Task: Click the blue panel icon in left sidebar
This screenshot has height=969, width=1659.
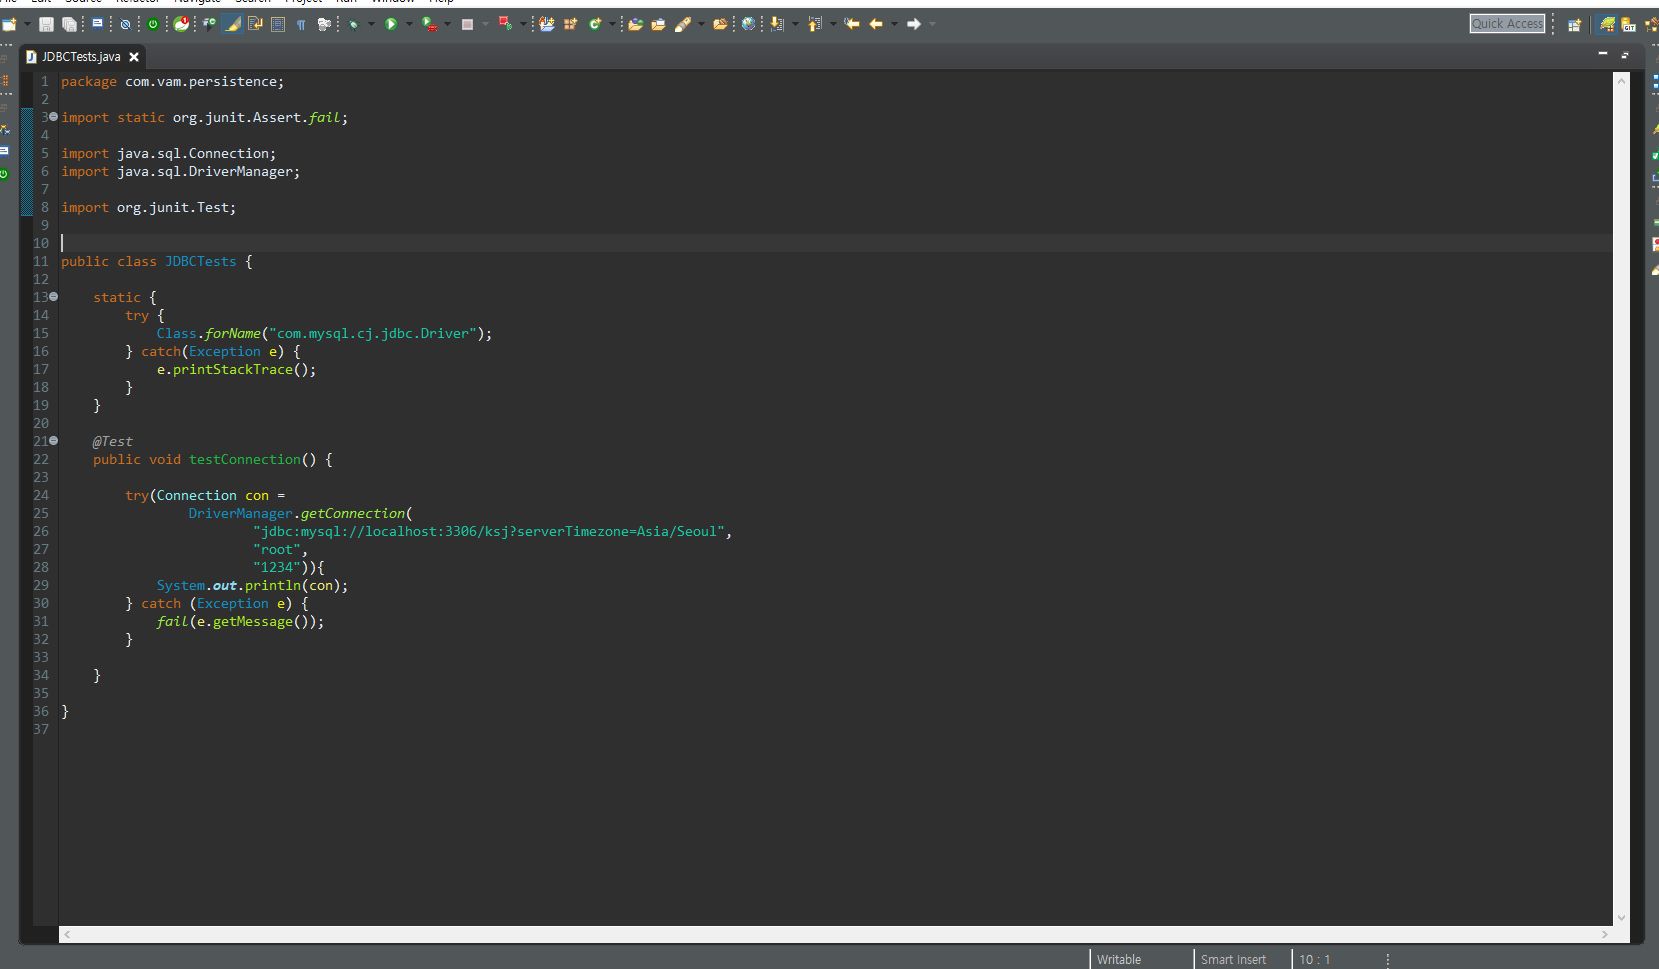Action: click(4, 151)
